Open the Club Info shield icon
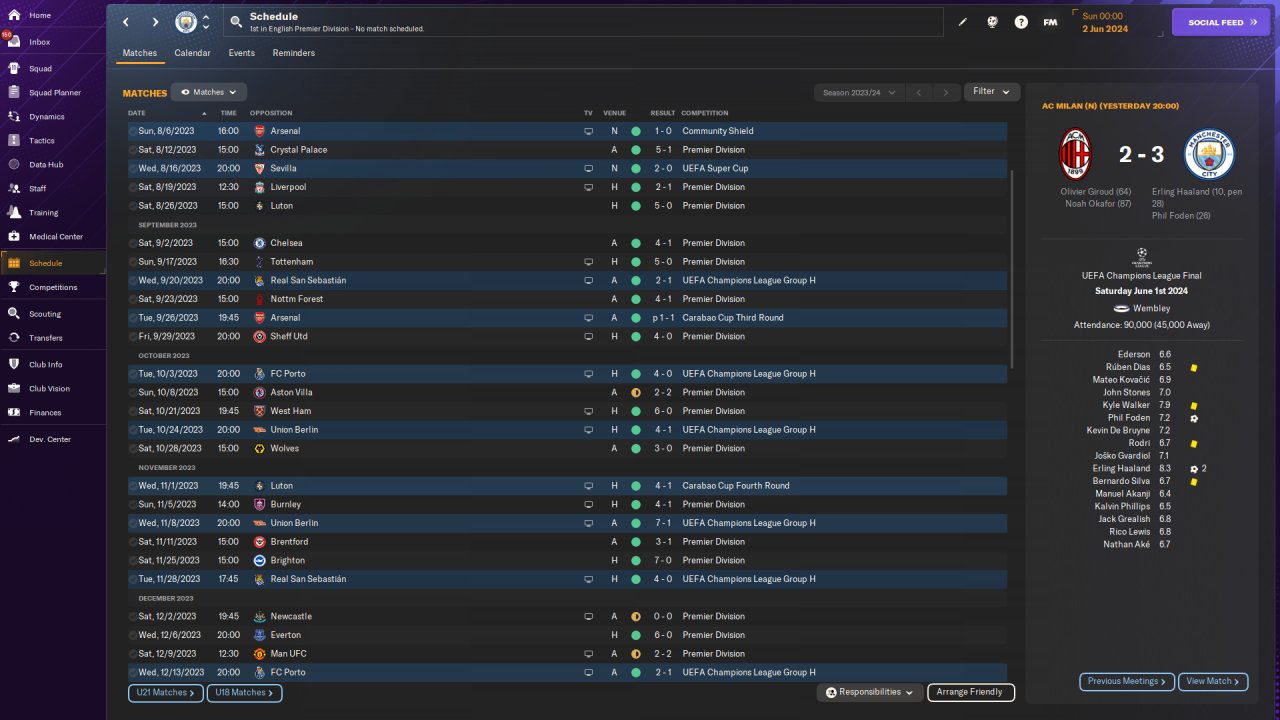Screen dimensions: 1280x720 click(15, 364)
